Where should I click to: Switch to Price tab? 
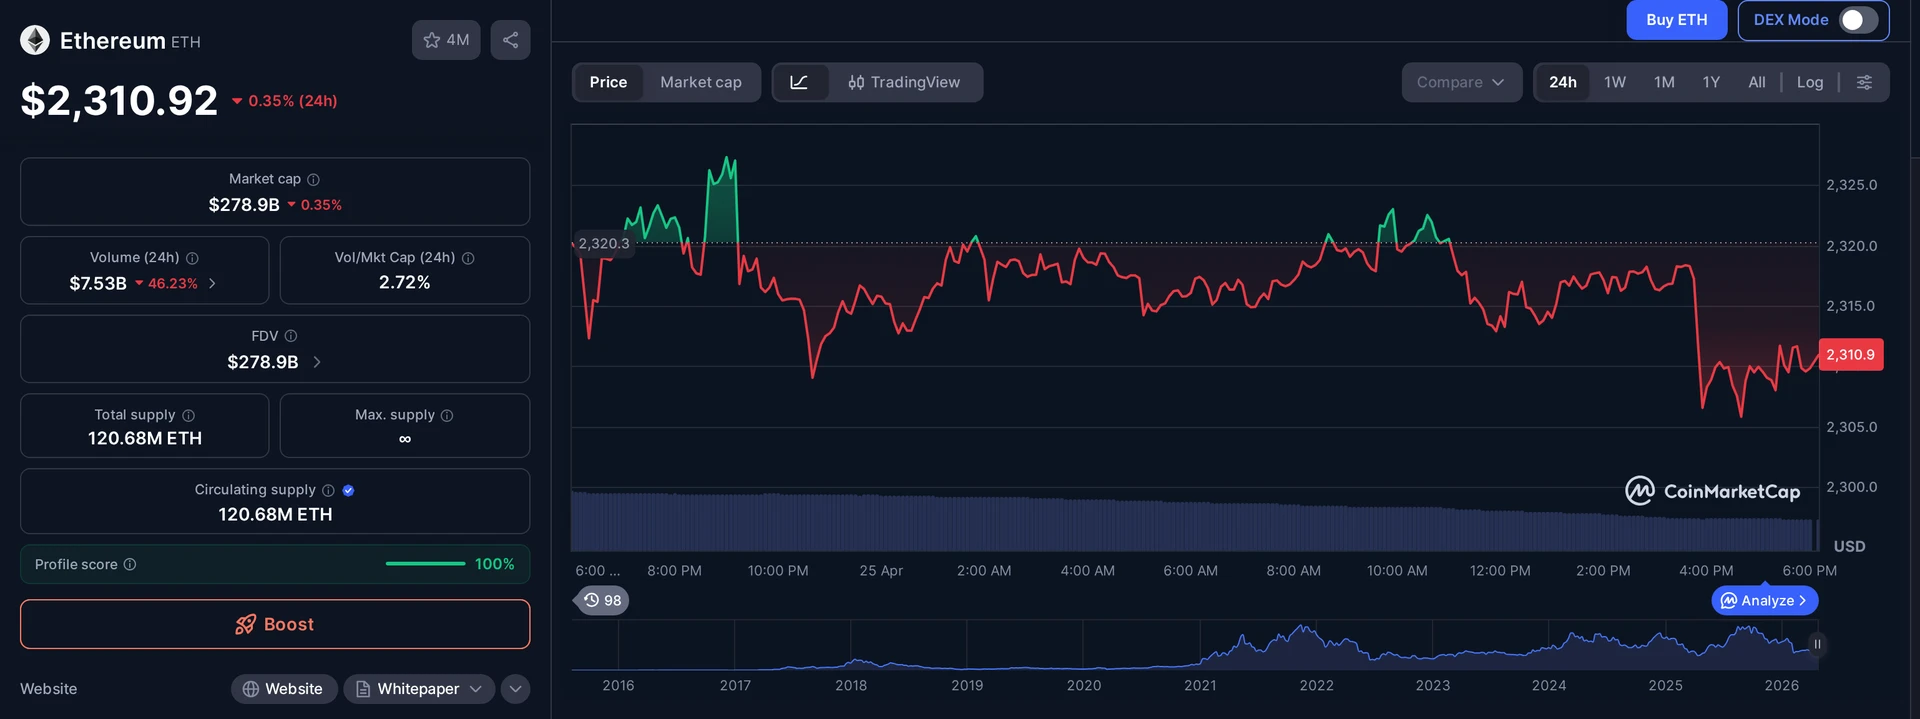[x=608, y=82]
